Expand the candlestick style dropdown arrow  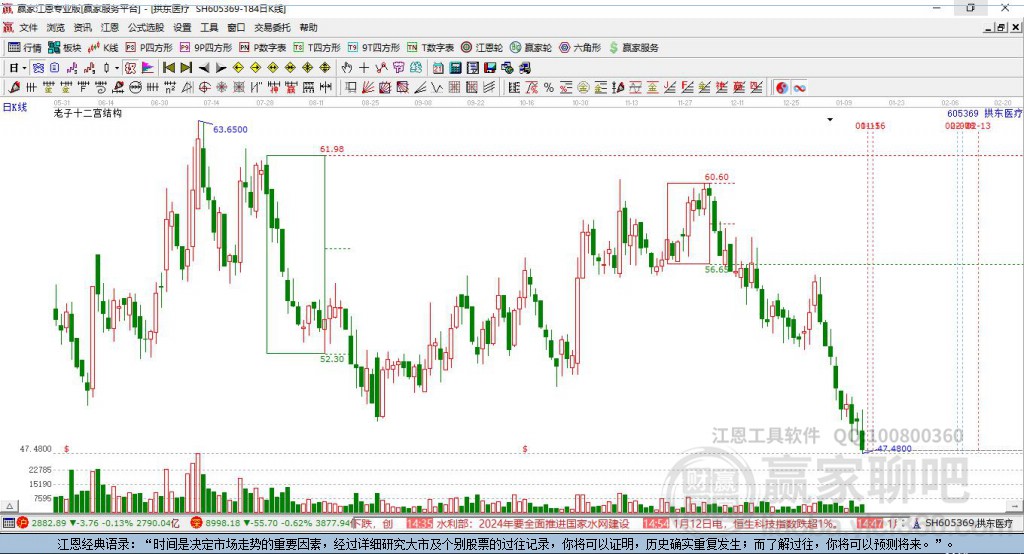point(117,68)
